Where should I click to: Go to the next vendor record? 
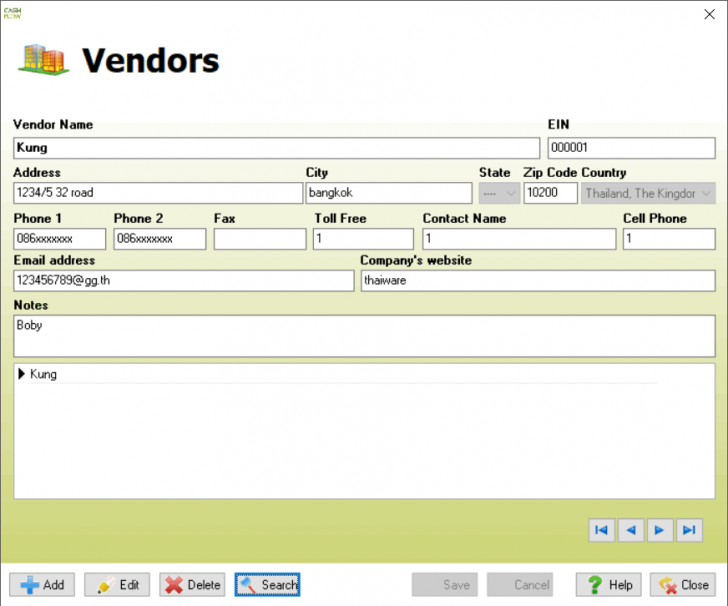660,530
